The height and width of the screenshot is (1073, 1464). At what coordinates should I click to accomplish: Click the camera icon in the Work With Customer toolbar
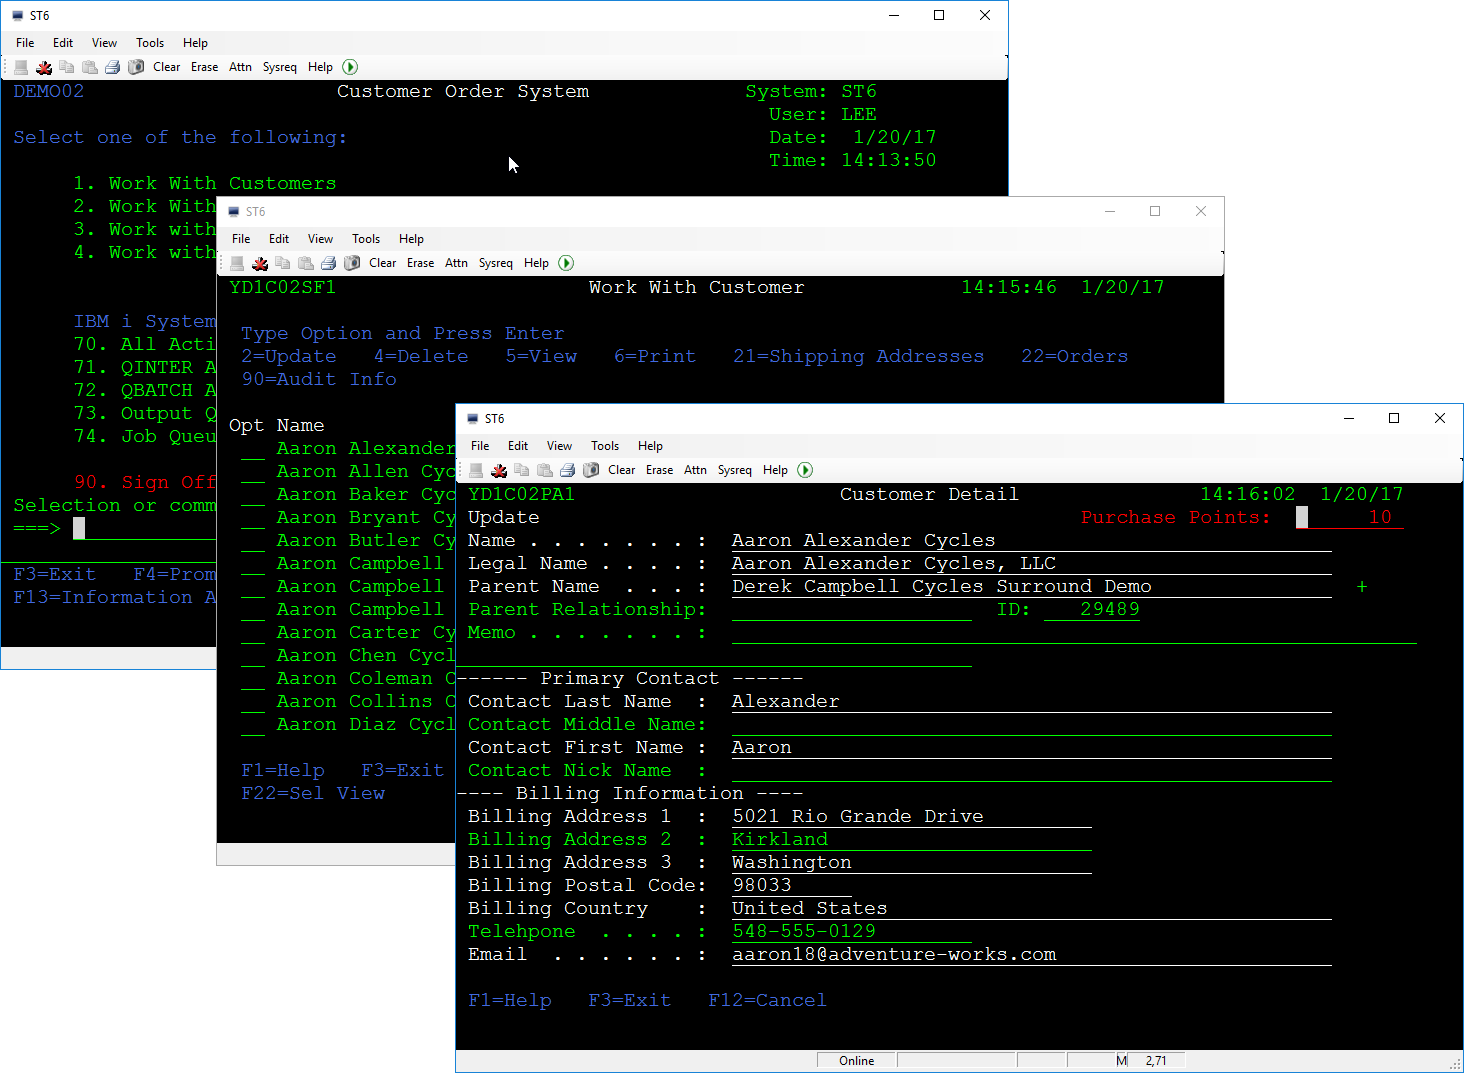(352, 263)
